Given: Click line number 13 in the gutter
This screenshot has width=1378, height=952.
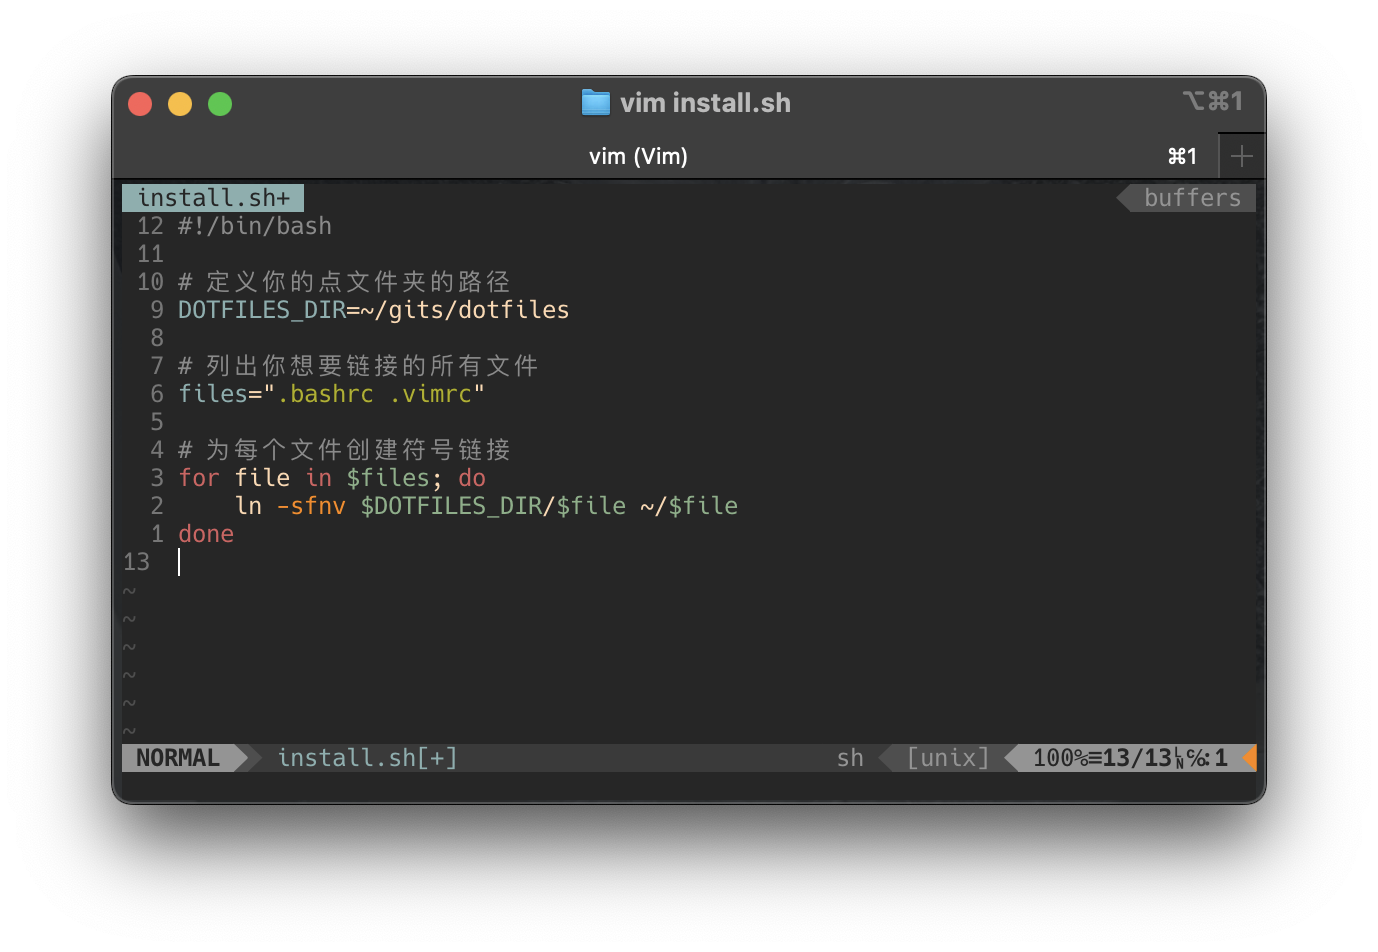Looking at the screenshot, I should pyautogui.click(x=137, y=562).
